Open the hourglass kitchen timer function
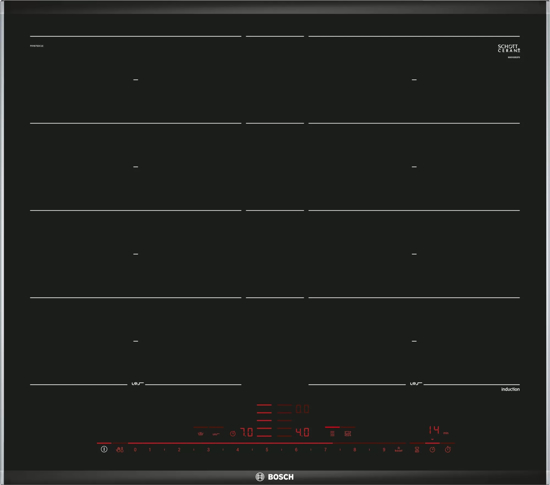This screenshot has width=550, height=485. click(417, 450)
